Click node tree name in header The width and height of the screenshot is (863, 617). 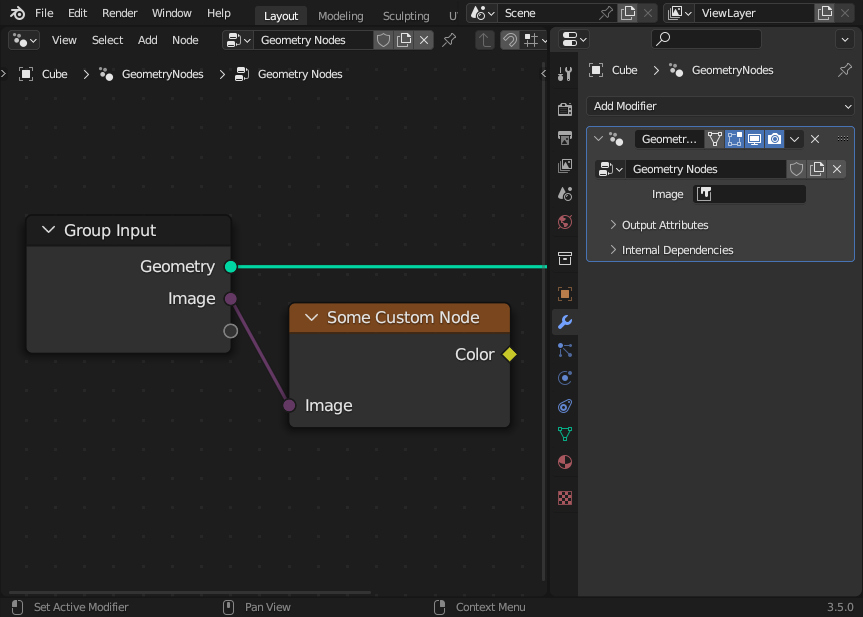coord(313,40)
